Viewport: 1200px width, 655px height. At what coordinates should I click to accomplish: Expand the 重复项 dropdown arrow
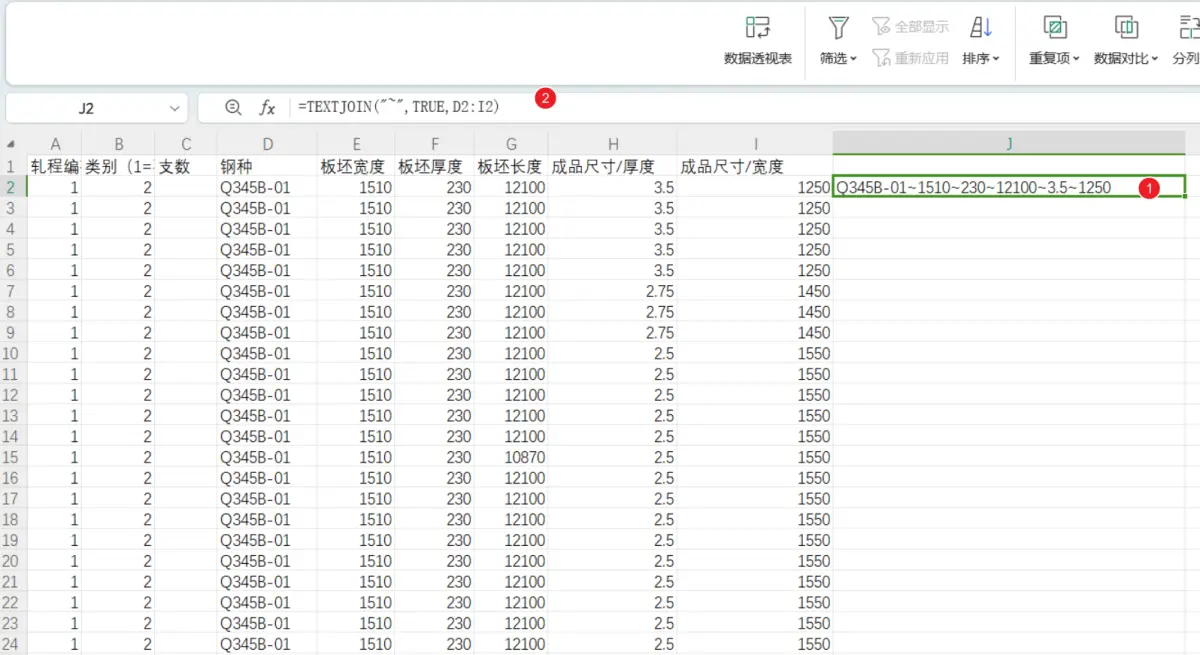click(x=1076, y=60)
